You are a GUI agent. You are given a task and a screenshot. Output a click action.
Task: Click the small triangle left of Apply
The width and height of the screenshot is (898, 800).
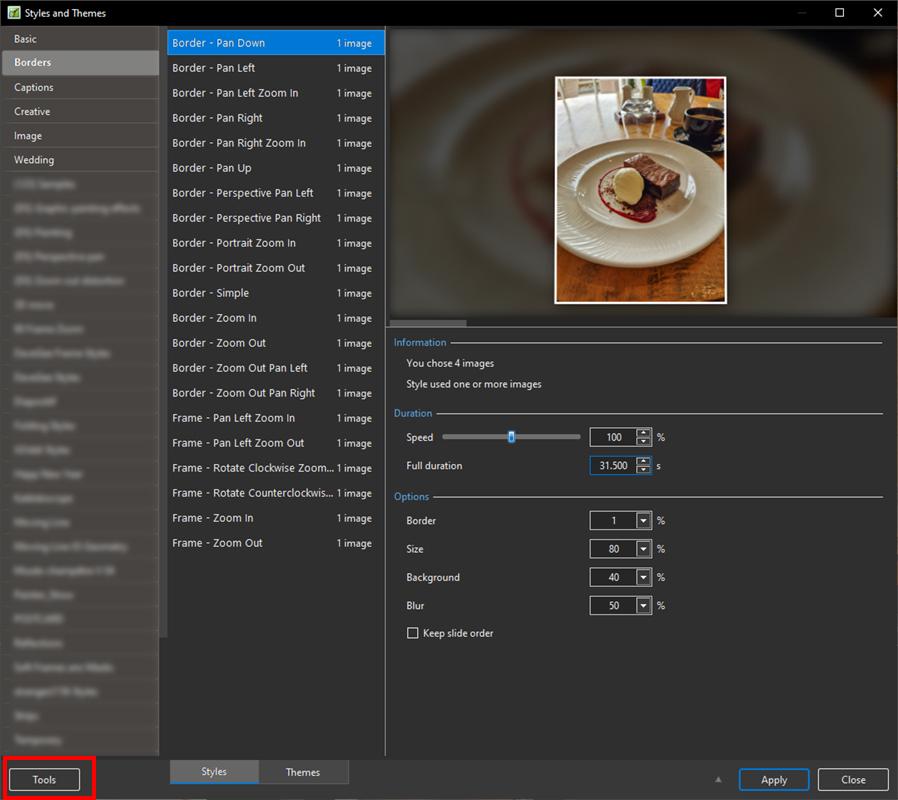[x=717, y=780]
